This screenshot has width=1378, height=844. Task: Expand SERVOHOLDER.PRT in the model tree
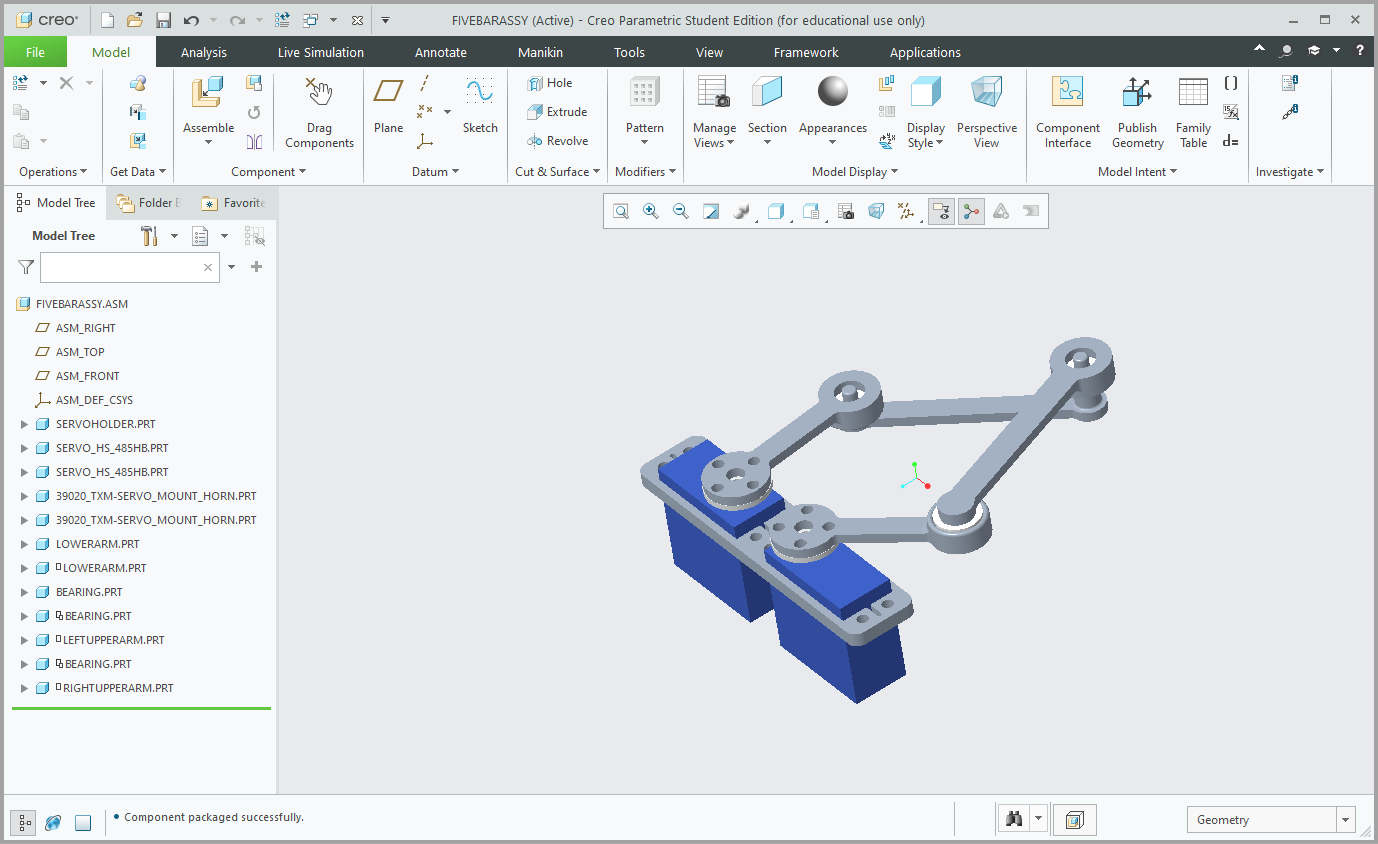tap(25, 424)
